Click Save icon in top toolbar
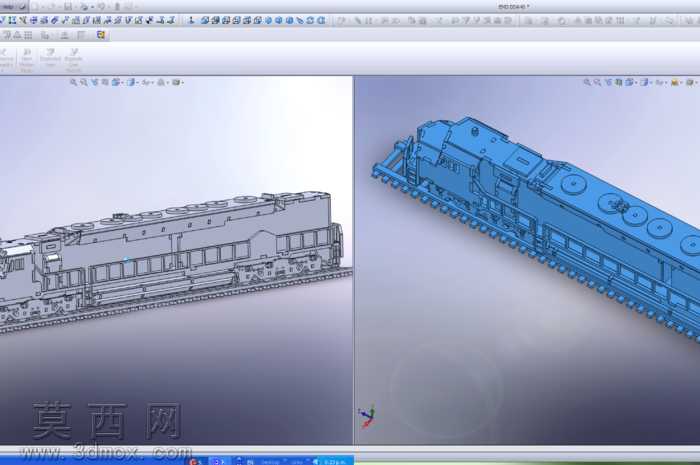Image resolution: width=700 pixels, height=465 pixels. tap(68, 6)
